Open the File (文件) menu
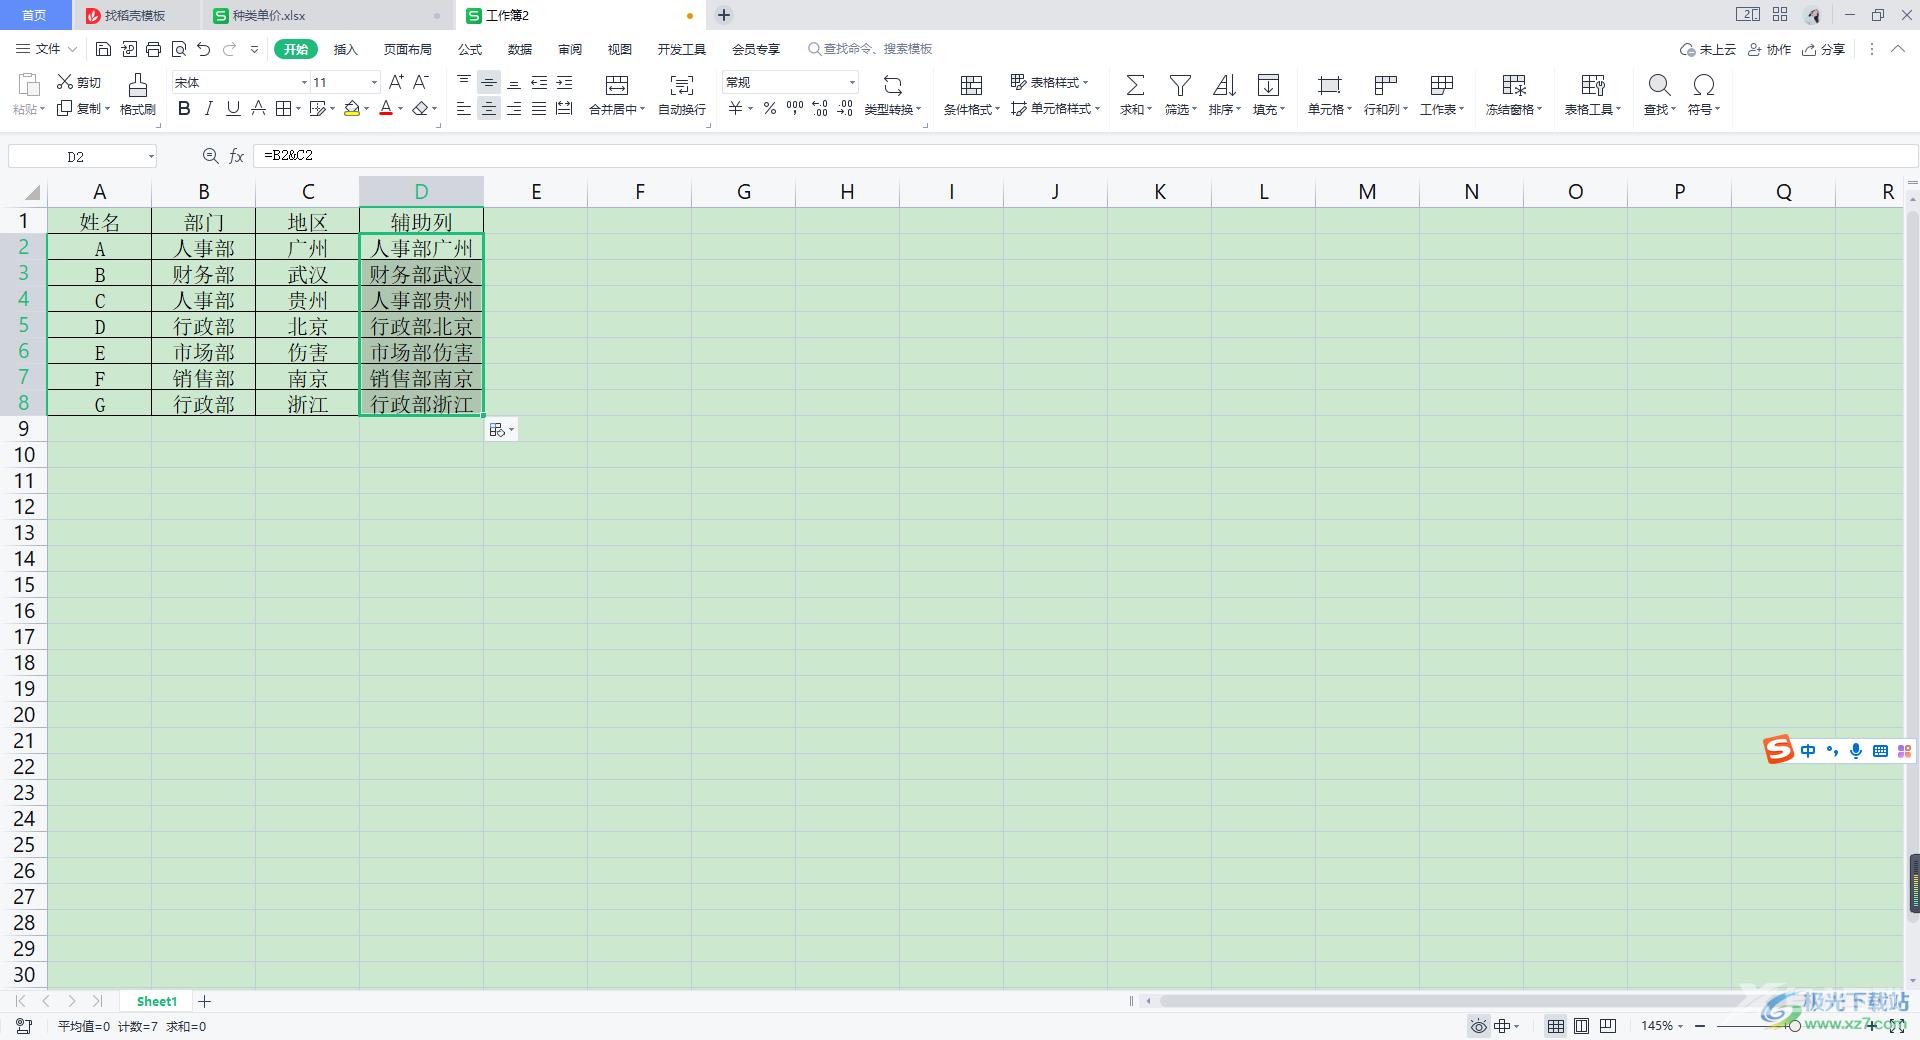1920x1040 pixels. [x=46, y=49]
